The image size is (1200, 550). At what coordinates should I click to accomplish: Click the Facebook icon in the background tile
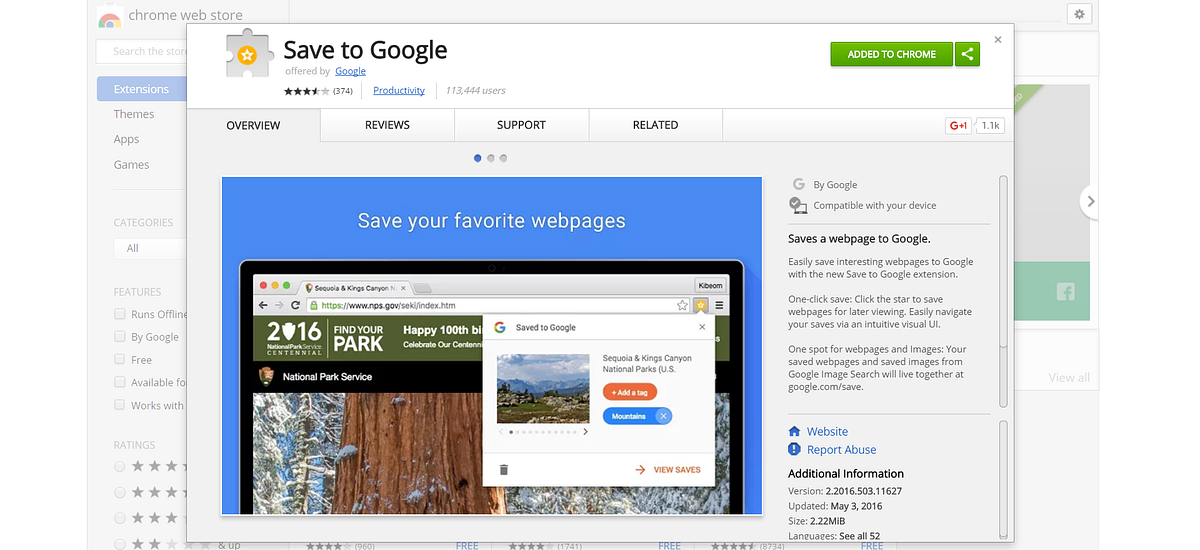tap(1064, 293)
